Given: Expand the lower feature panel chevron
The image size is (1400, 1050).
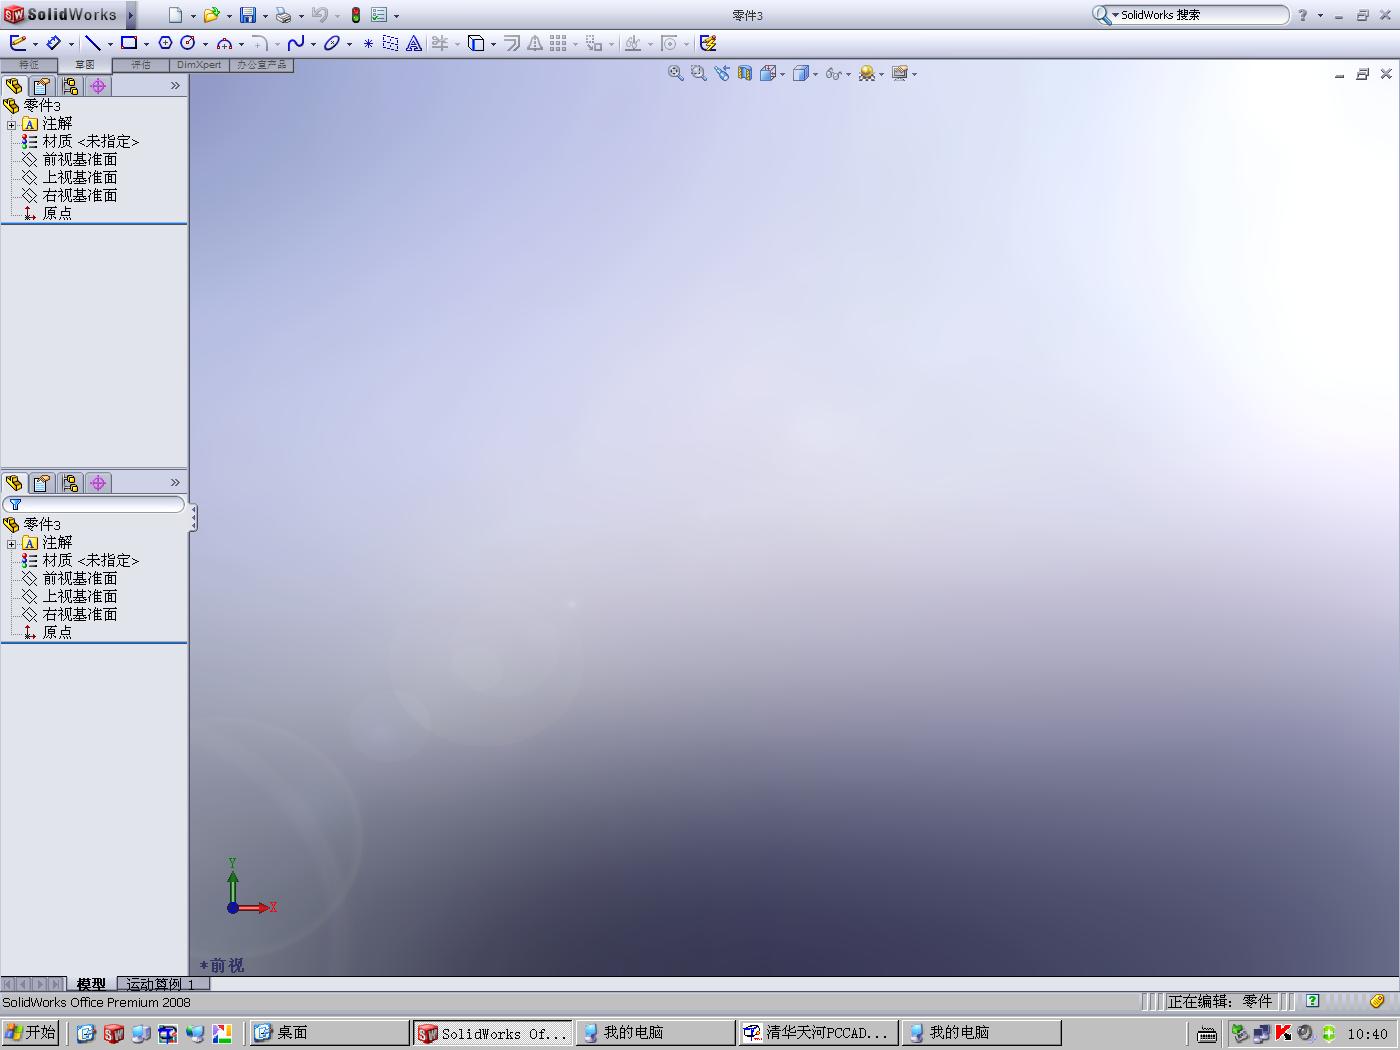Looking at the screenshot, I should pos(175,483).
